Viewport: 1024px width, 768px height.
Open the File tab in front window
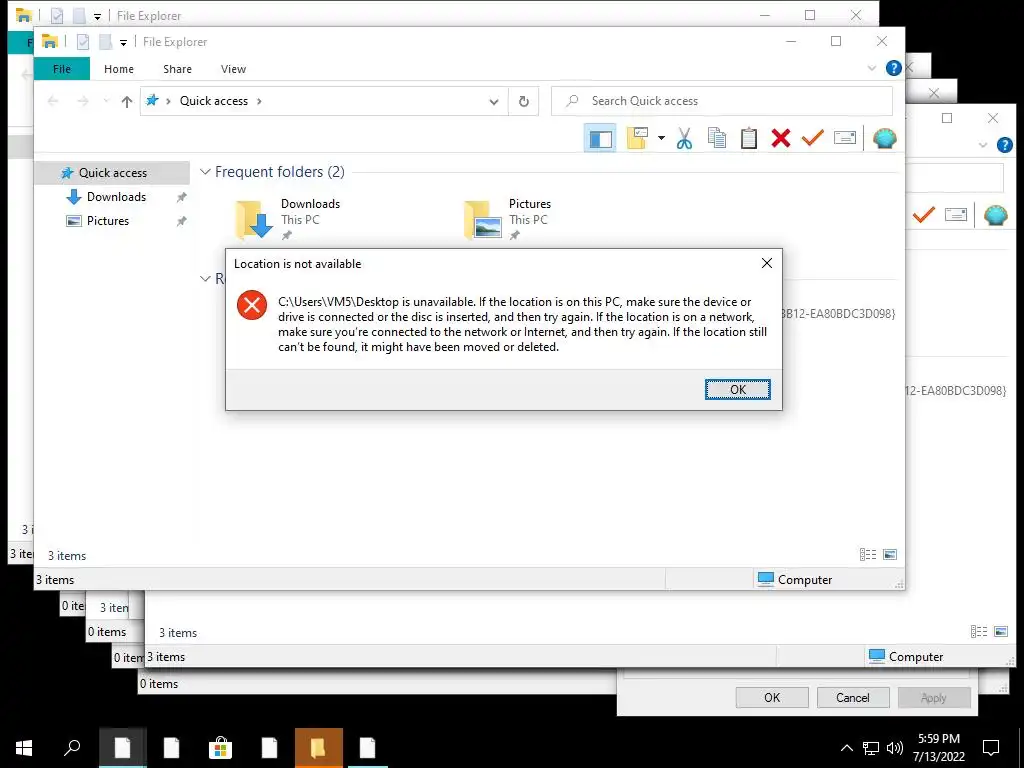pos(61,69)
